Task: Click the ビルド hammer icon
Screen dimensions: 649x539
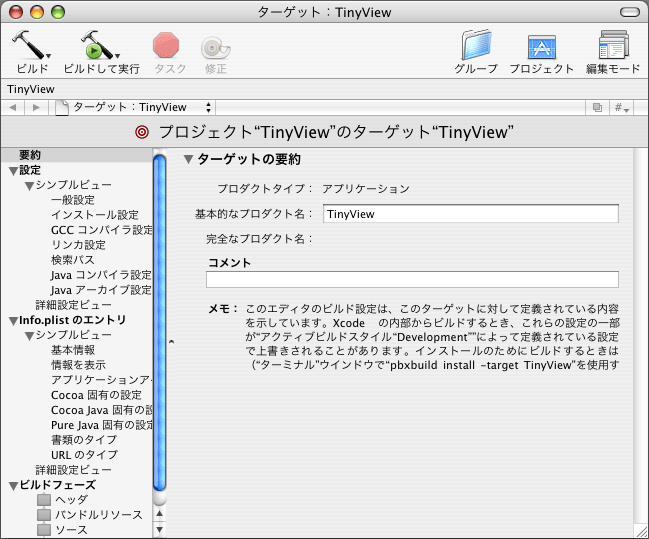Action: coord(30,46)
